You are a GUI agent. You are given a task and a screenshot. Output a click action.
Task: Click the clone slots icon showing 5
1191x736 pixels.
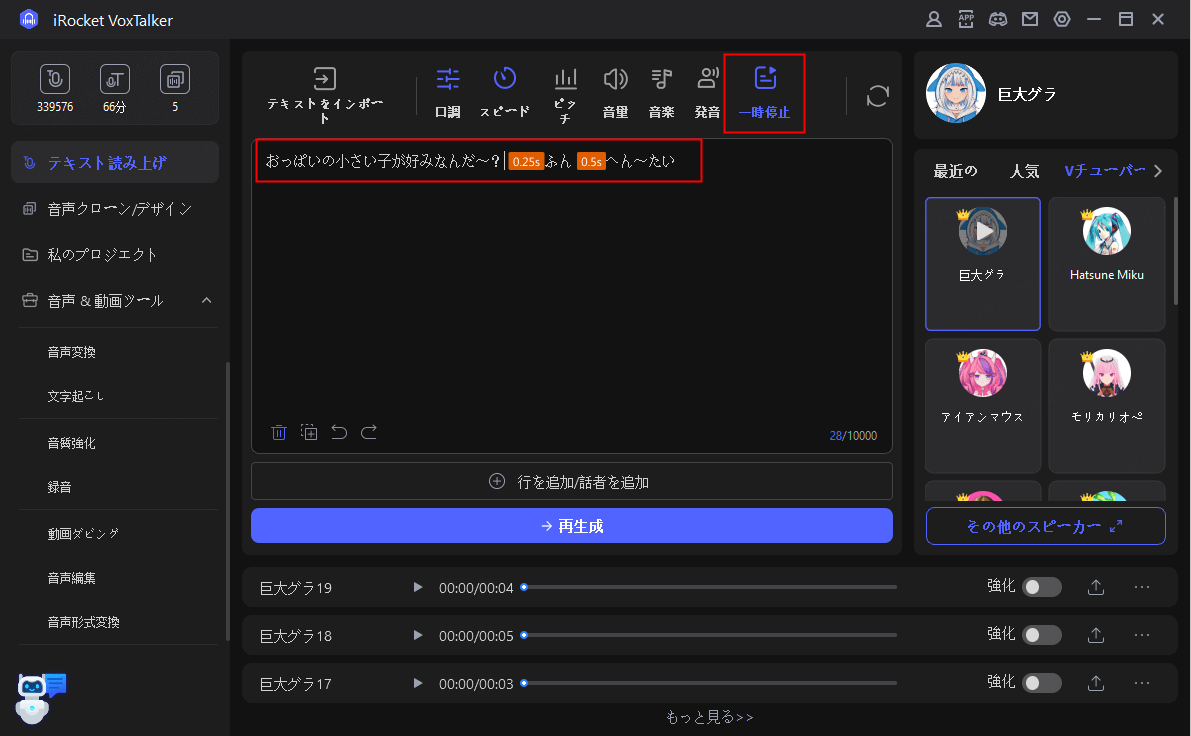coord(175,79)
